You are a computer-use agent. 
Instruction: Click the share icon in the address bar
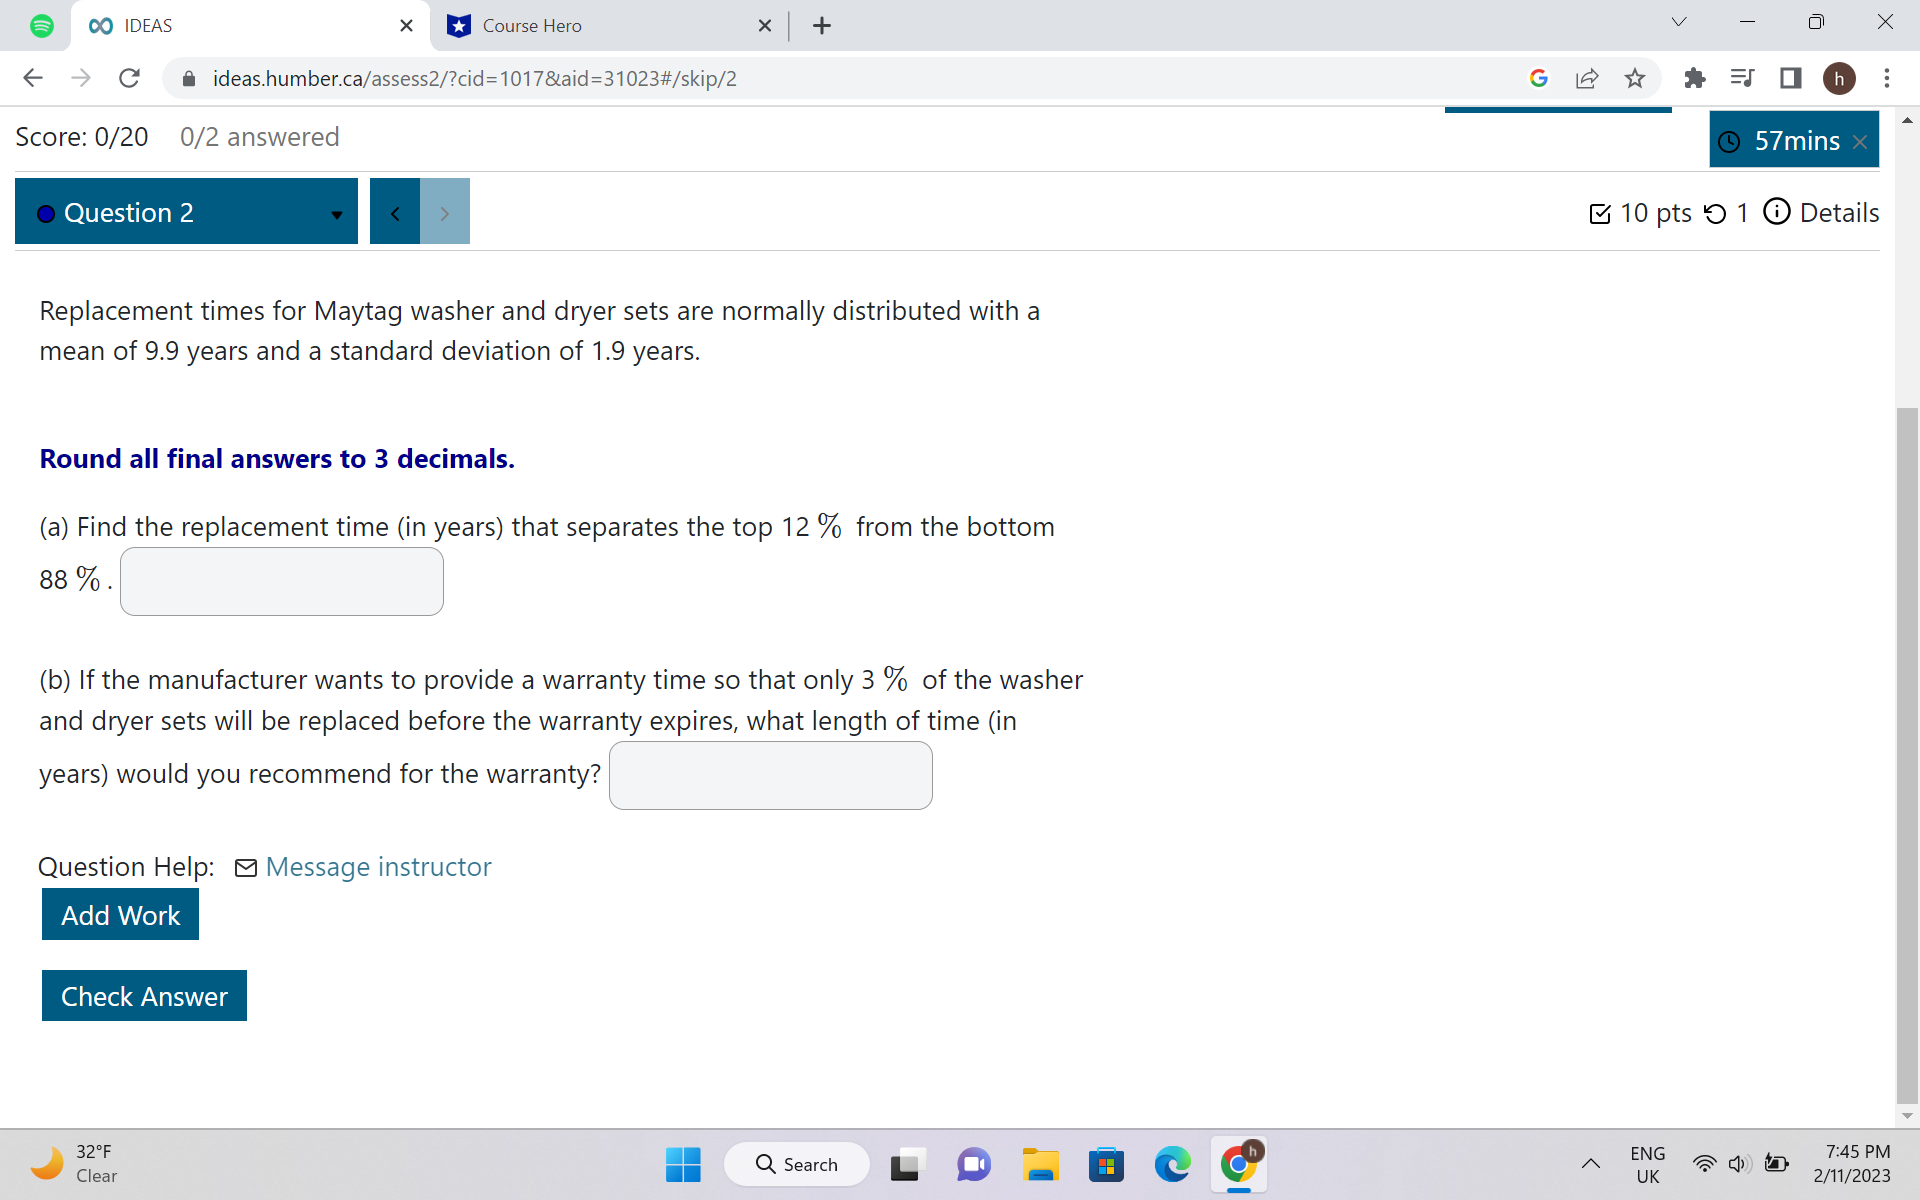(1588, 78)
